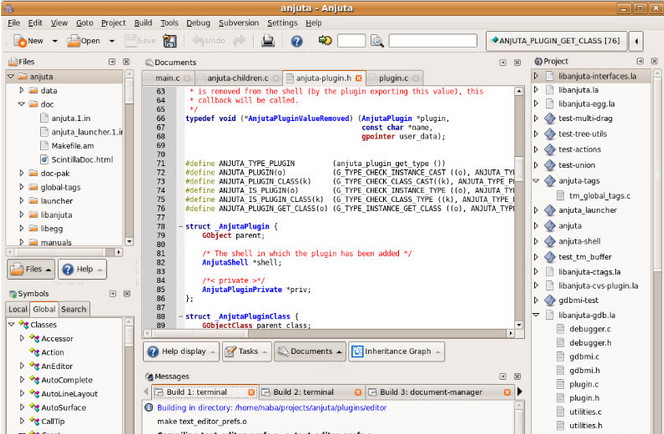The height and width of the screenshot is (434, 664).
Task: Click the test-multi-drag target icon
Action: pos(550,119)
